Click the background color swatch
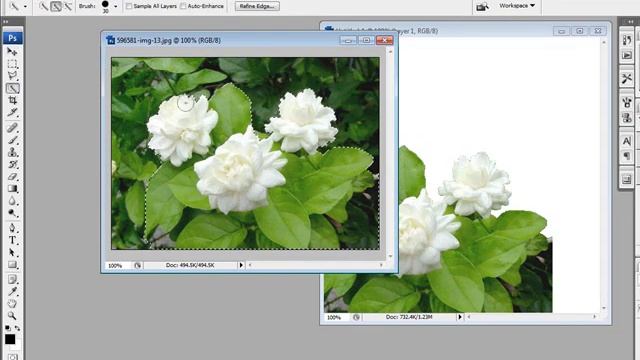The image size is (640, 360). point(18,346)
